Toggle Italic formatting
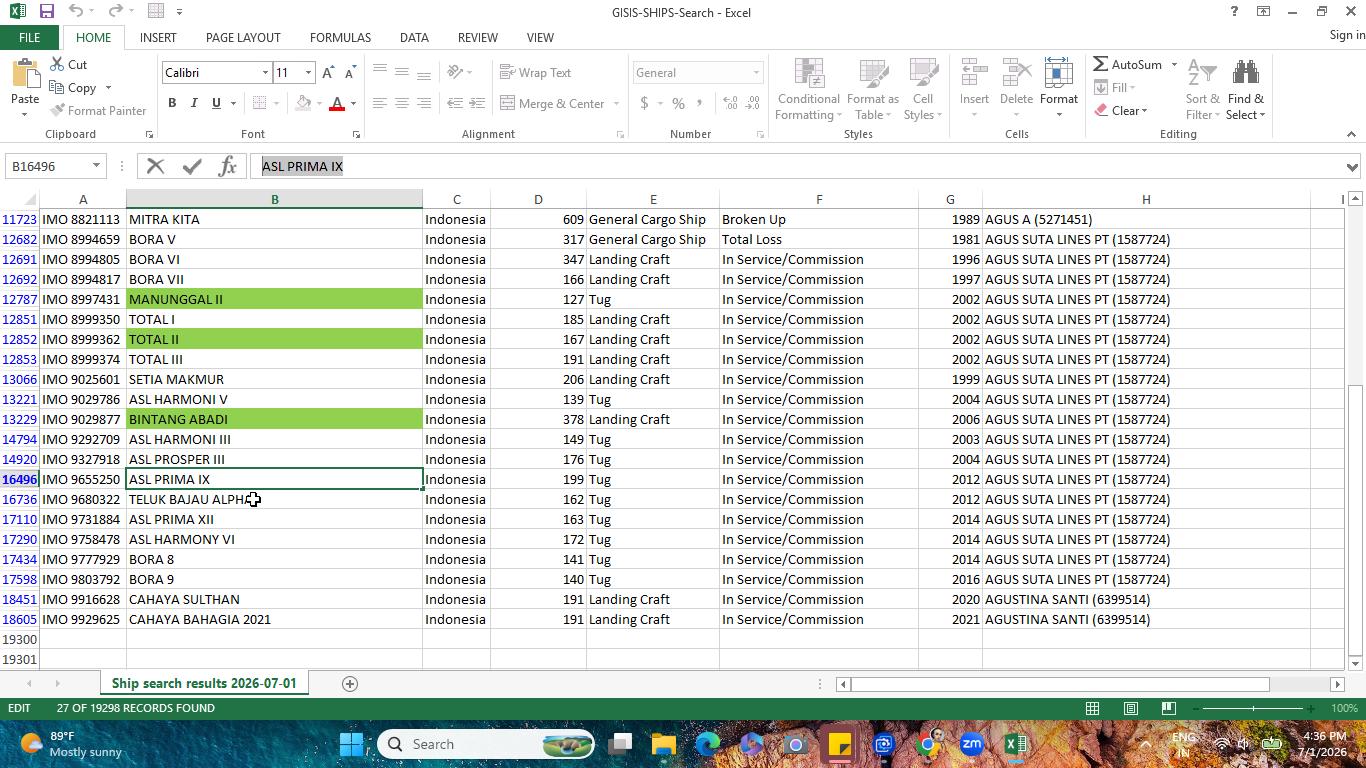 click(194, 103)
